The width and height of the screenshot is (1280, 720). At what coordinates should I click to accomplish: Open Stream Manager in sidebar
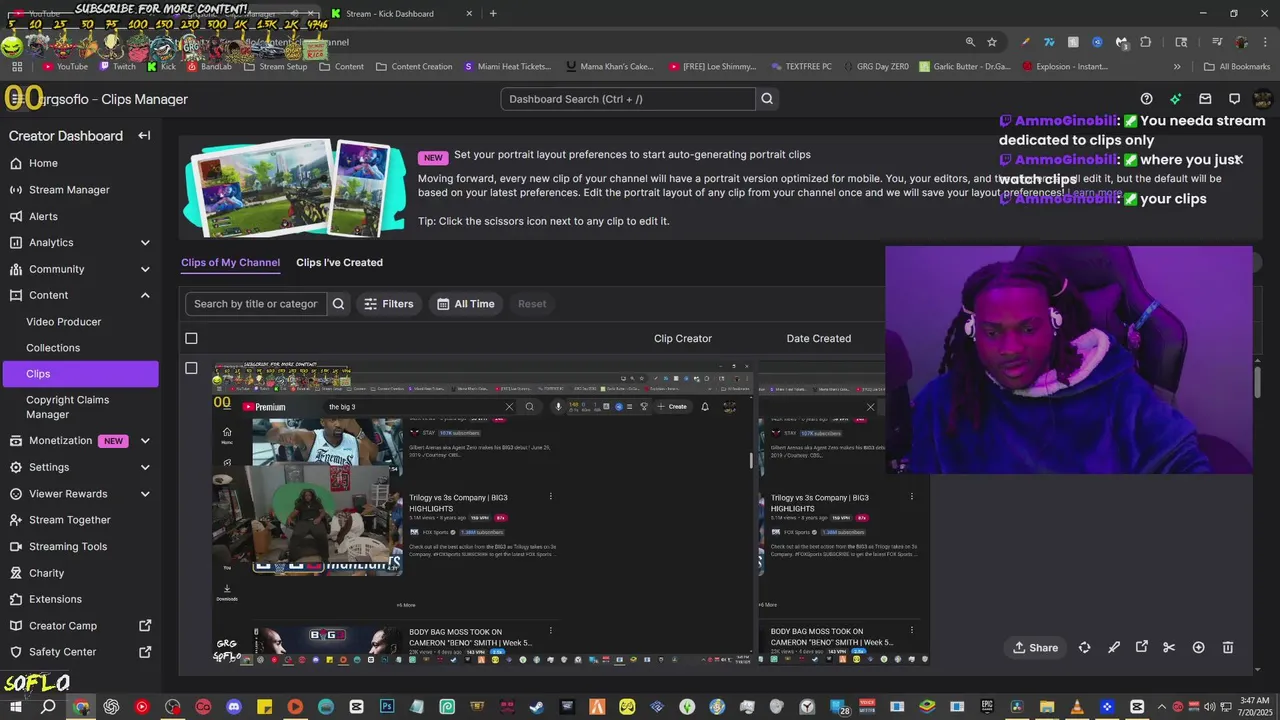point(69,190)
